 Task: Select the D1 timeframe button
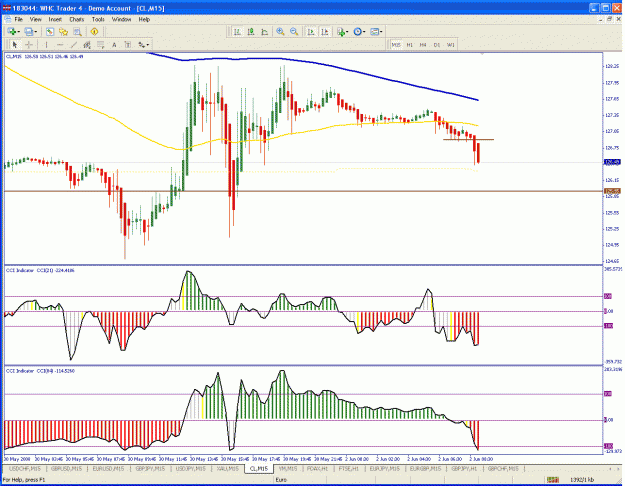437,45
